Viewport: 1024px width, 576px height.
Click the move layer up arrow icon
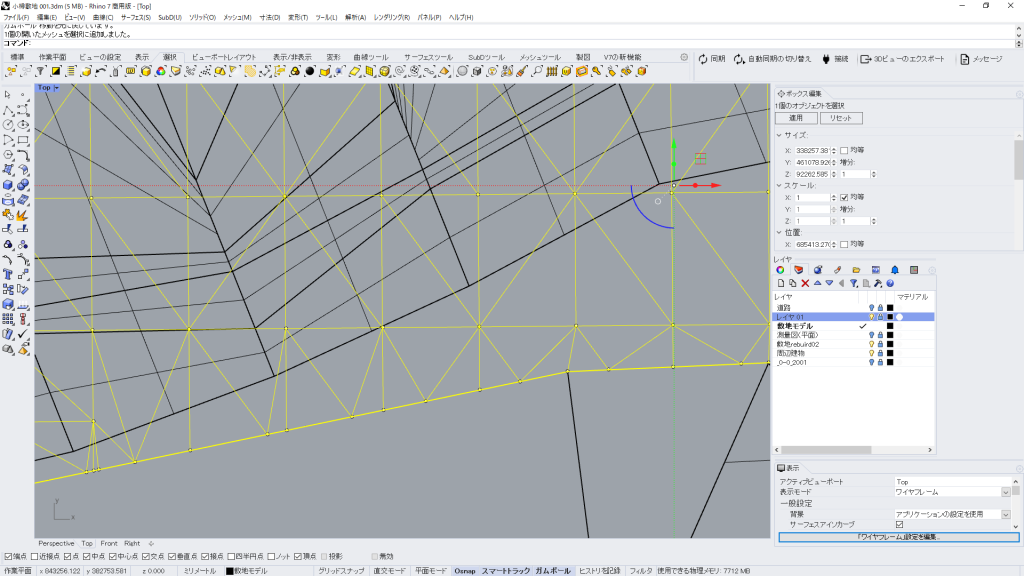[817, 283]
